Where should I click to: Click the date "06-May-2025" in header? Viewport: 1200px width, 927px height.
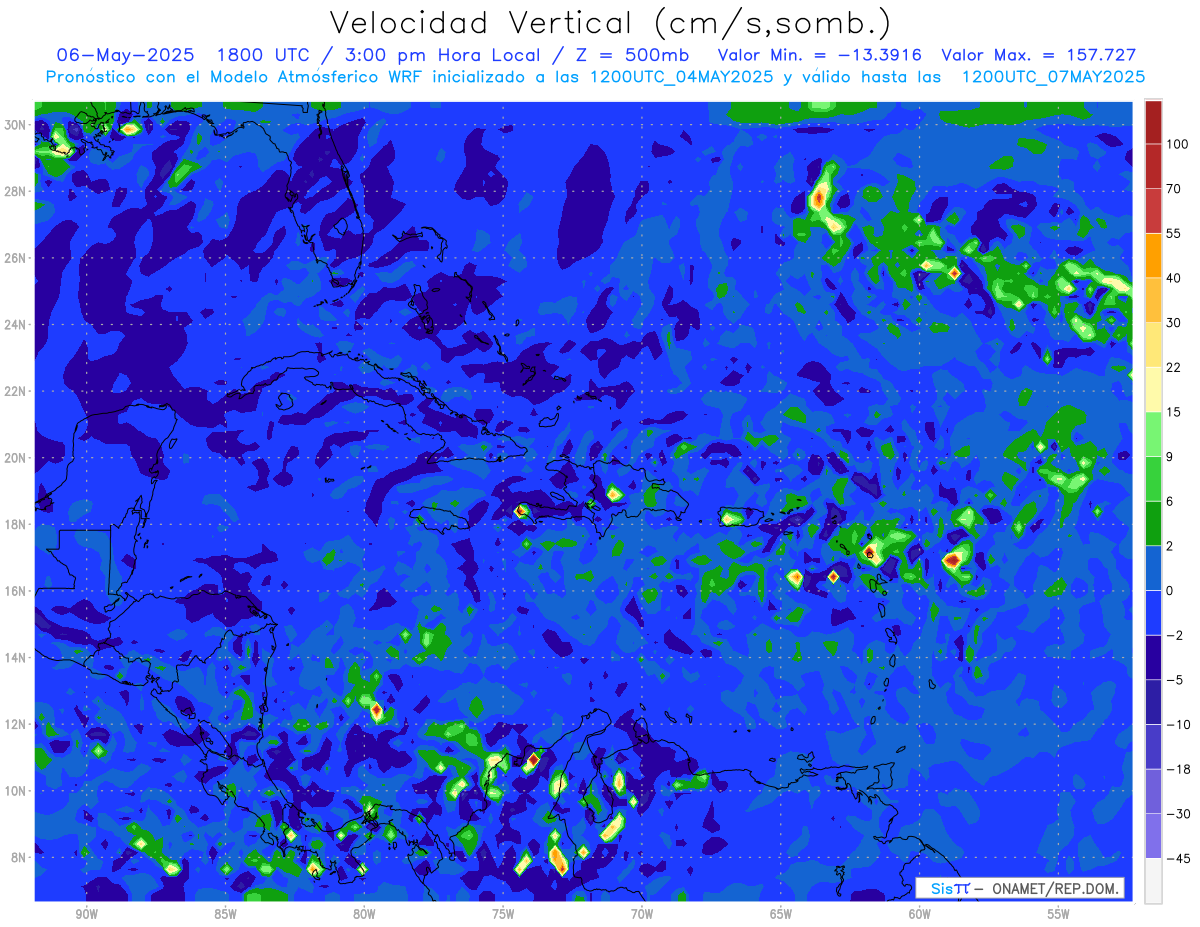pyautogui.click(x=126, y=55)
